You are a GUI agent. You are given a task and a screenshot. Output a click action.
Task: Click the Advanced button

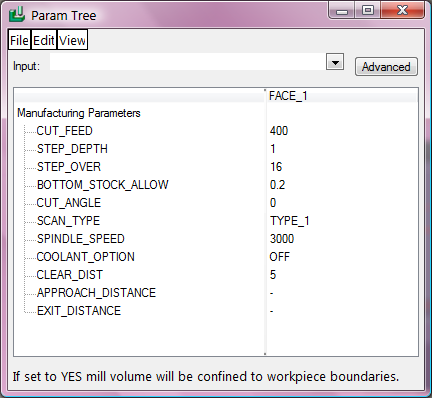pyautogui.click(x=386, y=67)
